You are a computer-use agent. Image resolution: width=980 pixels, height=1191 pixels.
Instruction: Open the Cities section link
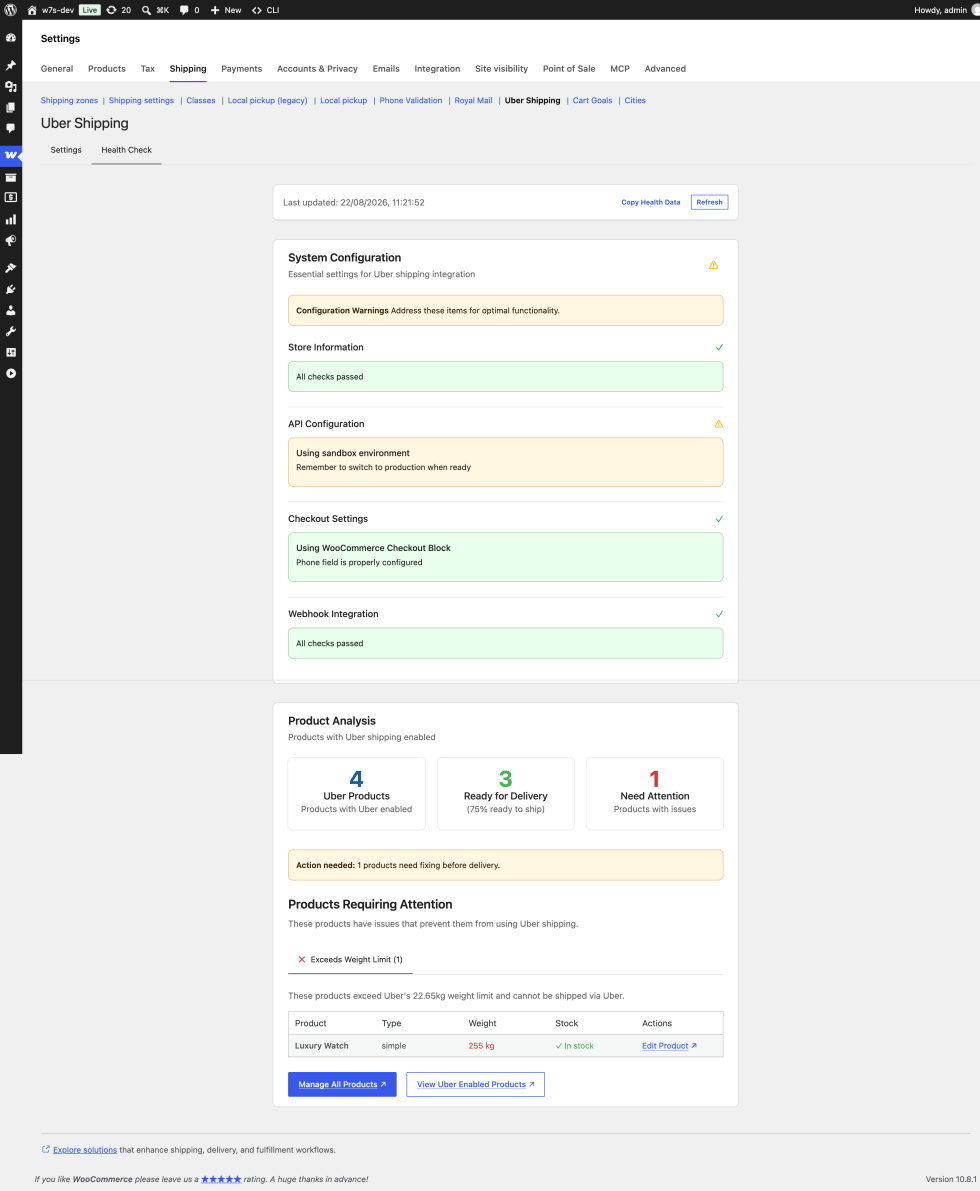pyautogui.click(x=635, y=100)
